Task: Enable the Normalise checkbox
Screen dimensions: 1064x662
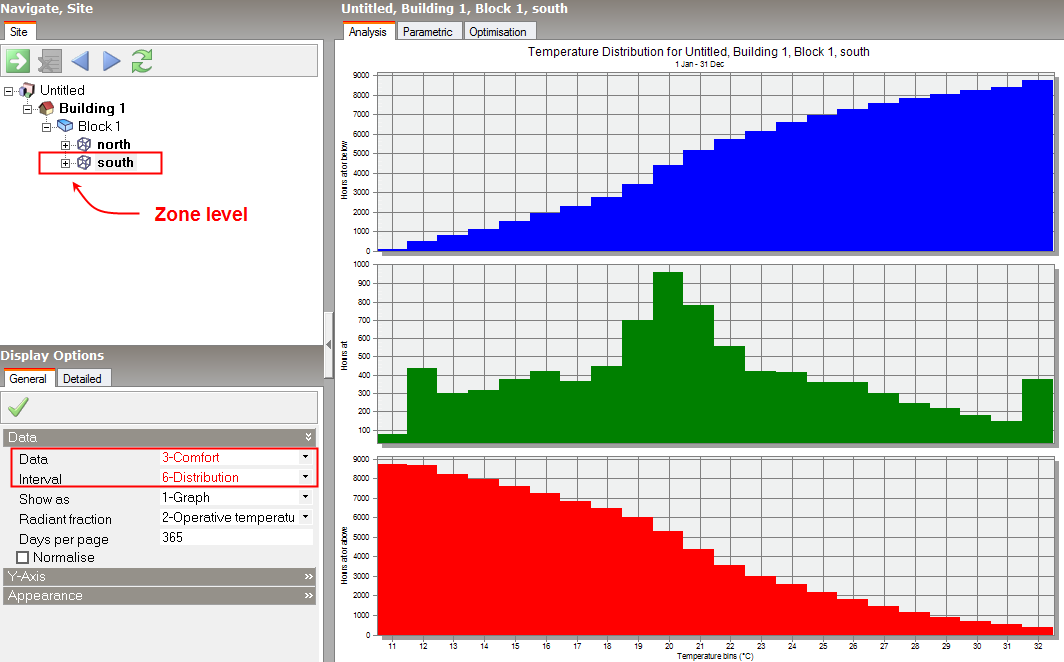Action: (23, 557)
